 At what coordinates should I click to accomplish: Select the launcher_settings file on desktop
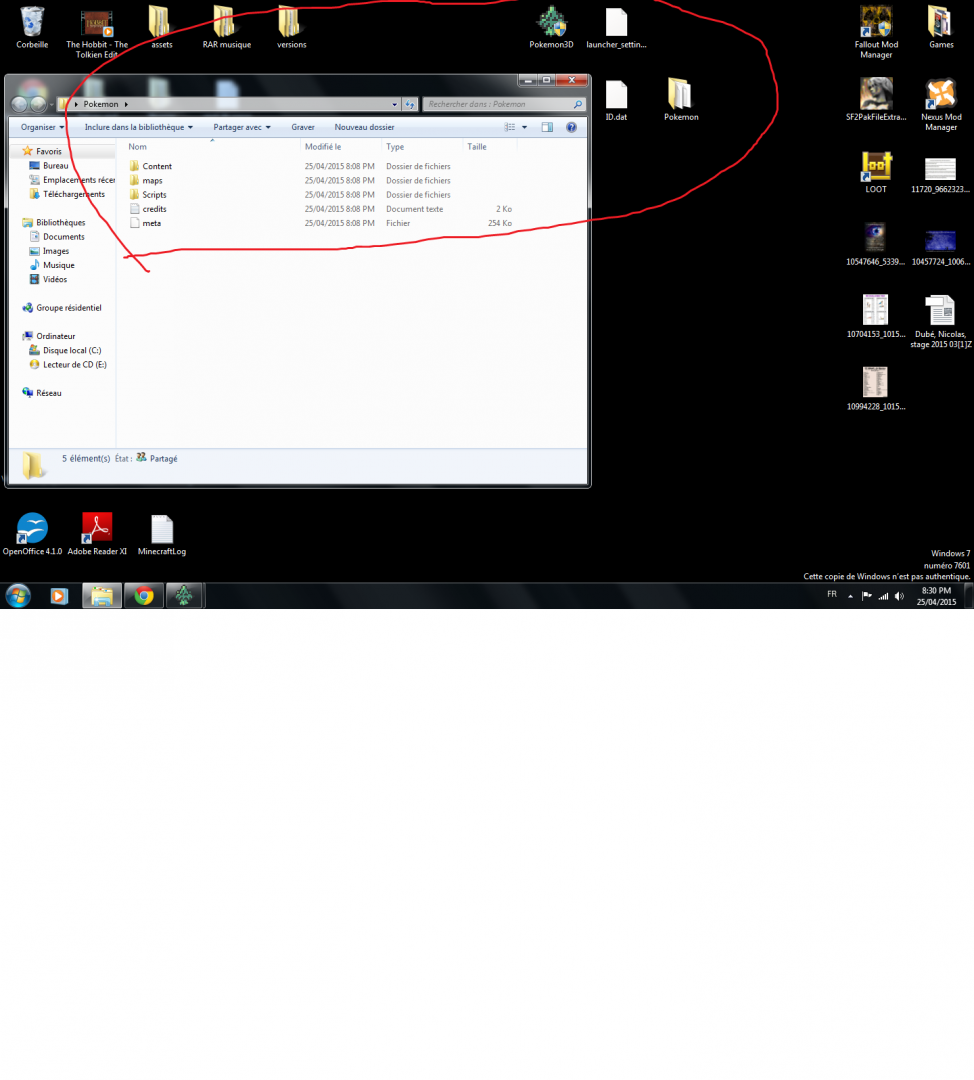[x=616, y=28]
